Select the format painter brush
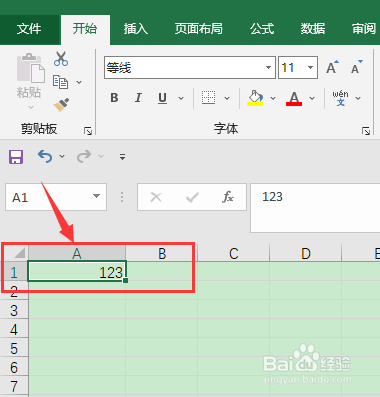 pyautogui.click(x=61, y=105)
